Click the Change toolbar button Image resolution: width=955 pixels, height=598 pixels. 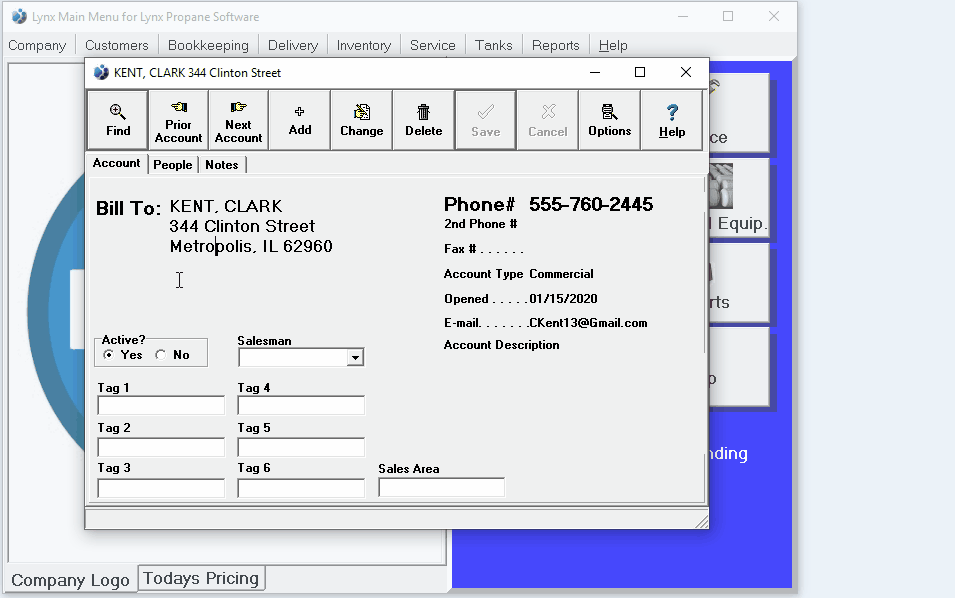(361, 120)
